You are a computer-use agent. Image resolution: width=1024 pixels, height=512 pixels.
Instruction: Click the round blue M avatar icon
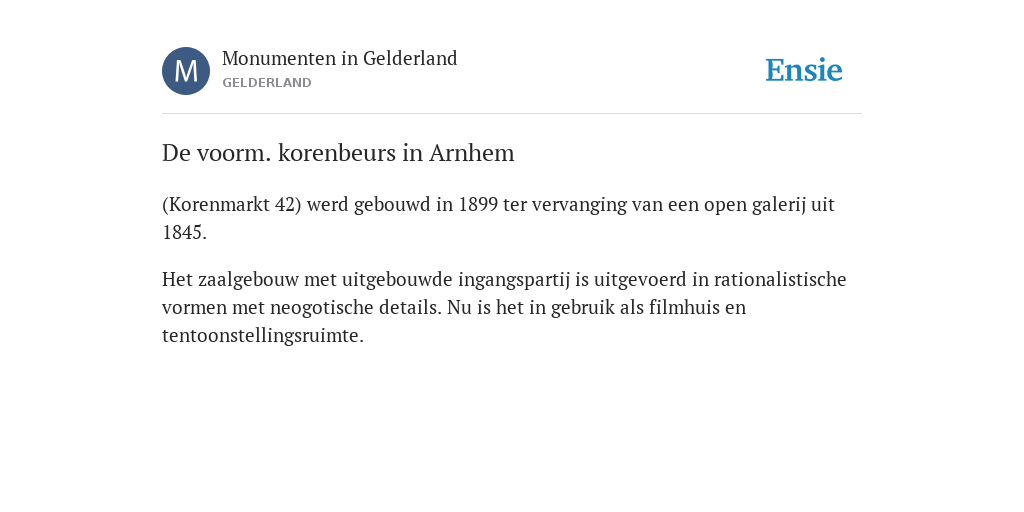(x=186, y=71)
